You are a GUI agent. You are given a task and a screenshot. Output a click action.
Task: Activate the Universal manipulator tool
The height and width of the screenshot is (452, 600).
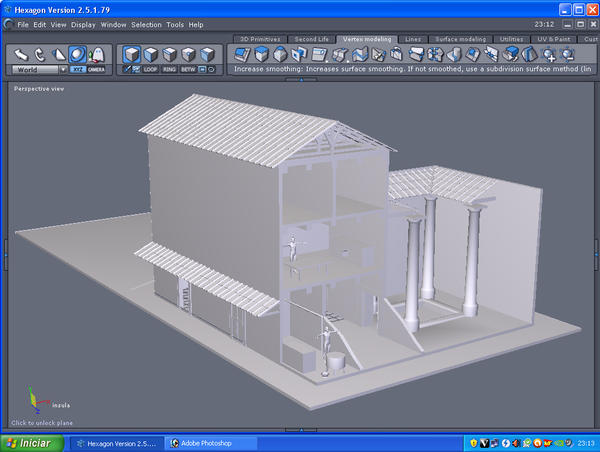pyautogui.click(x=77, y=54)
